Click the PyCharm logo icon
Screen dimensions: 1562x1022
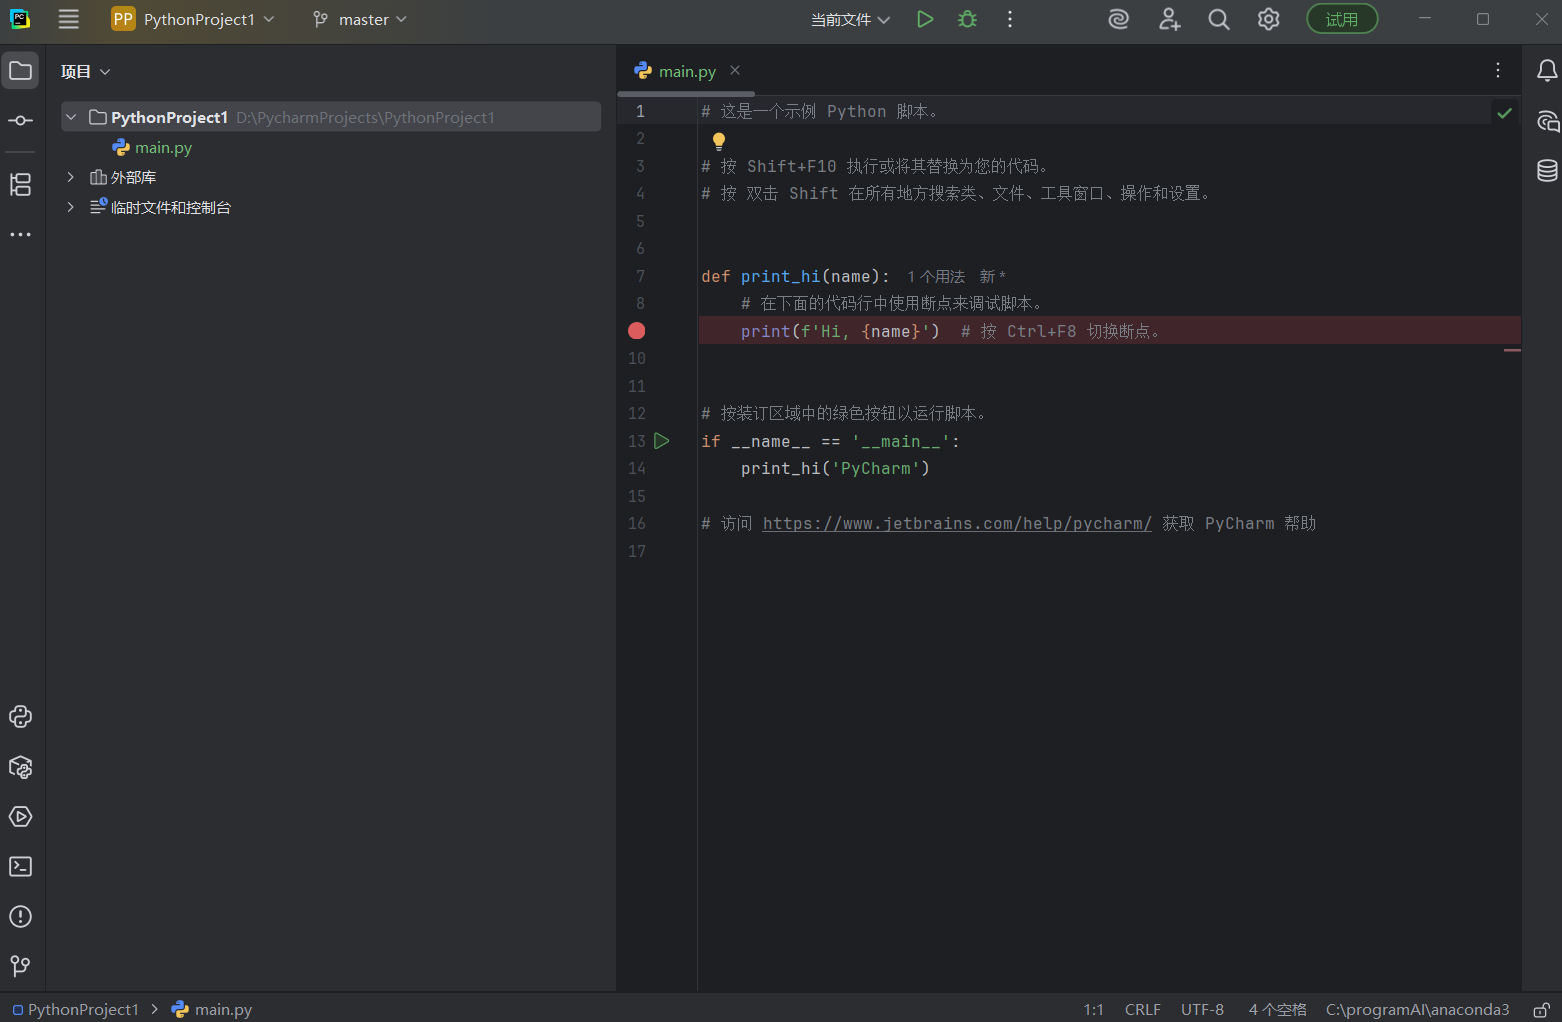coord(20,19)
